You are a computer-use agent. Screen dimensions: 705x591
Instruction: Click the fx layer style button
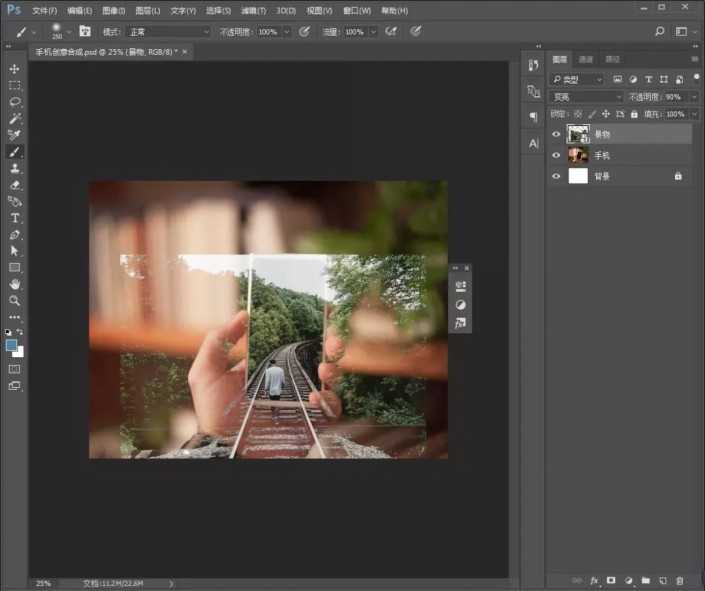click(x=593, y=580)
